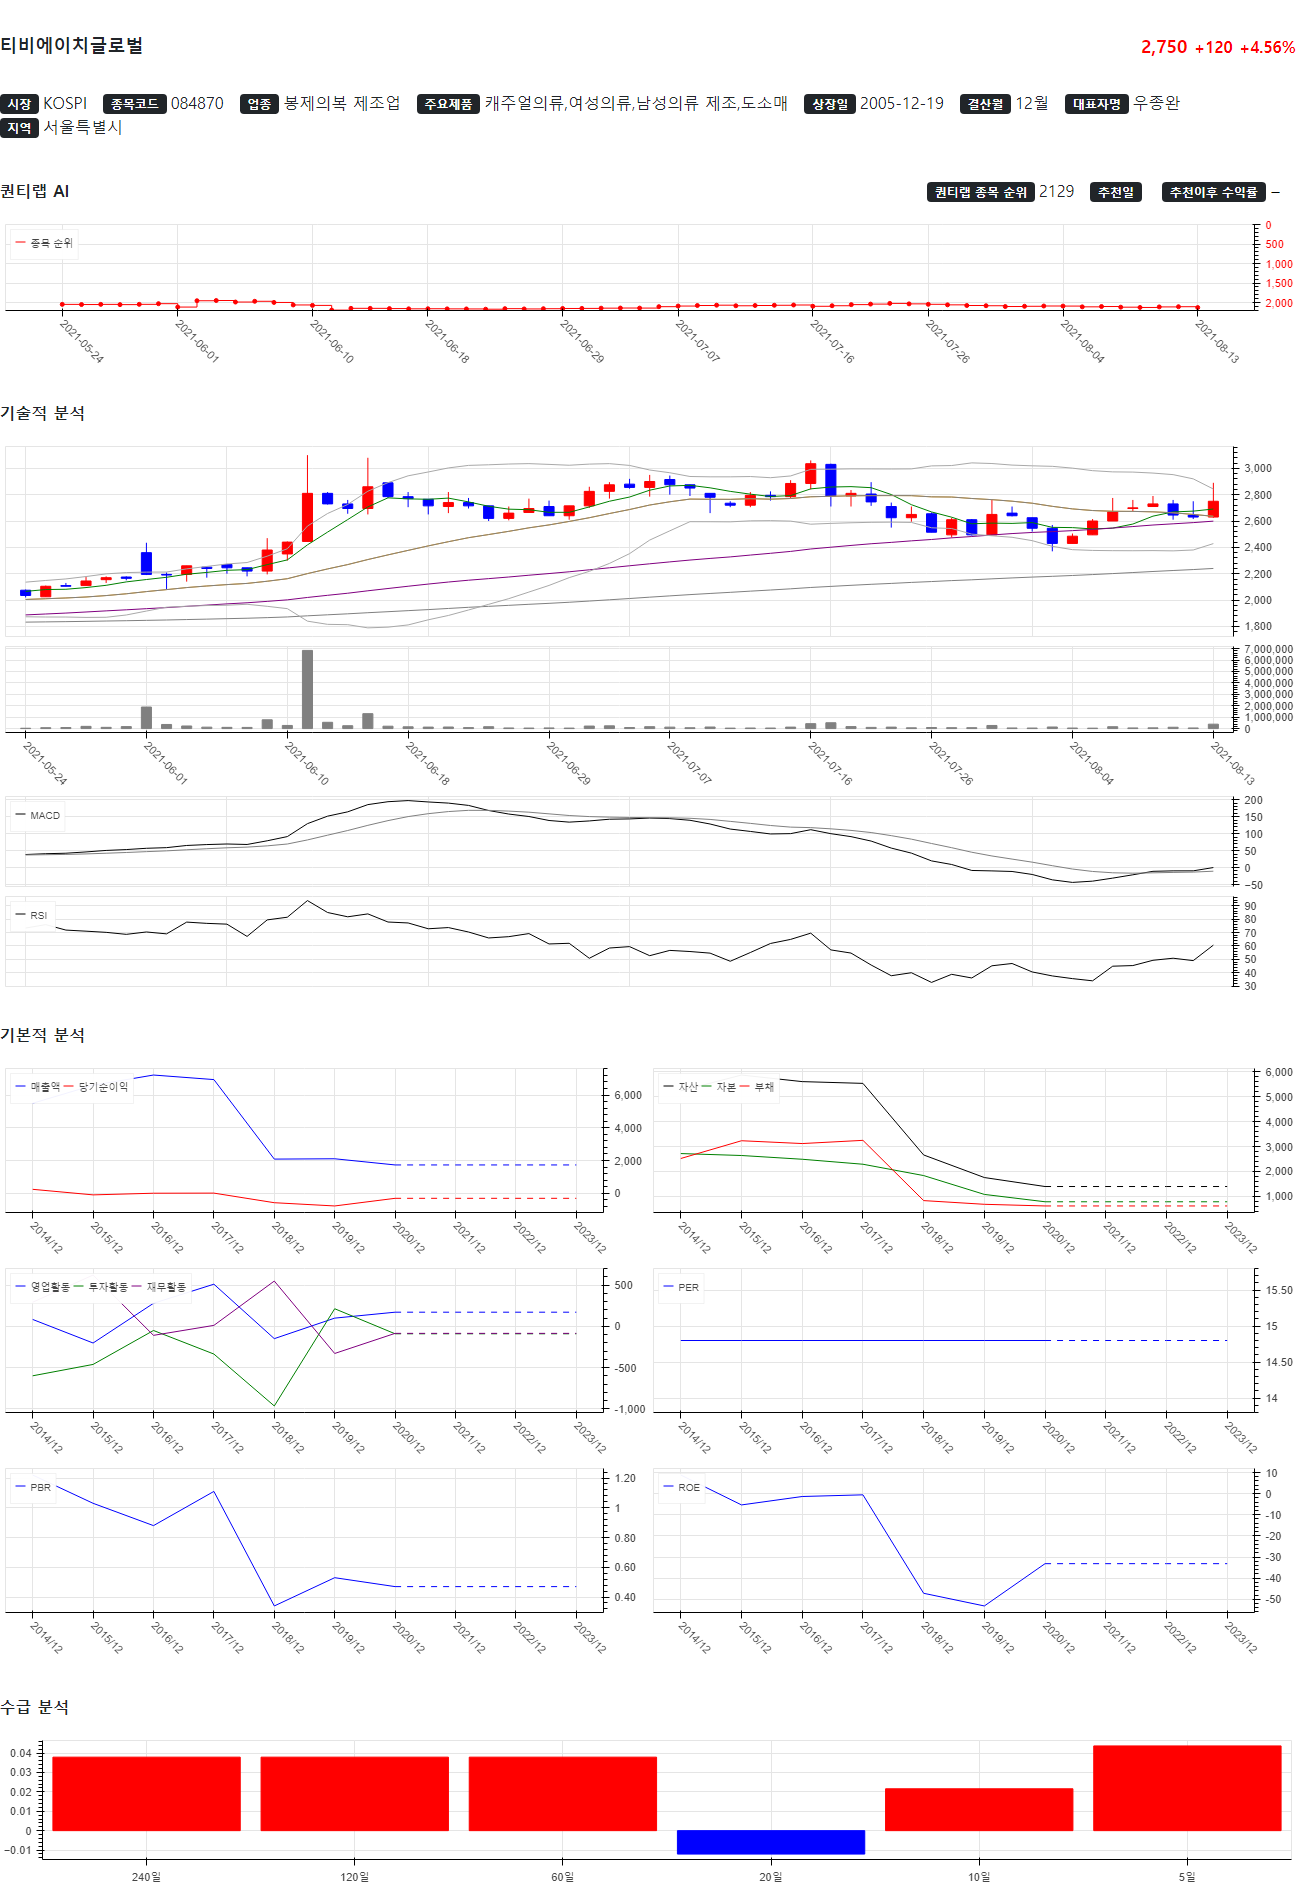
Task: Click the 지역 badge
Action: (x=19, y=128)
